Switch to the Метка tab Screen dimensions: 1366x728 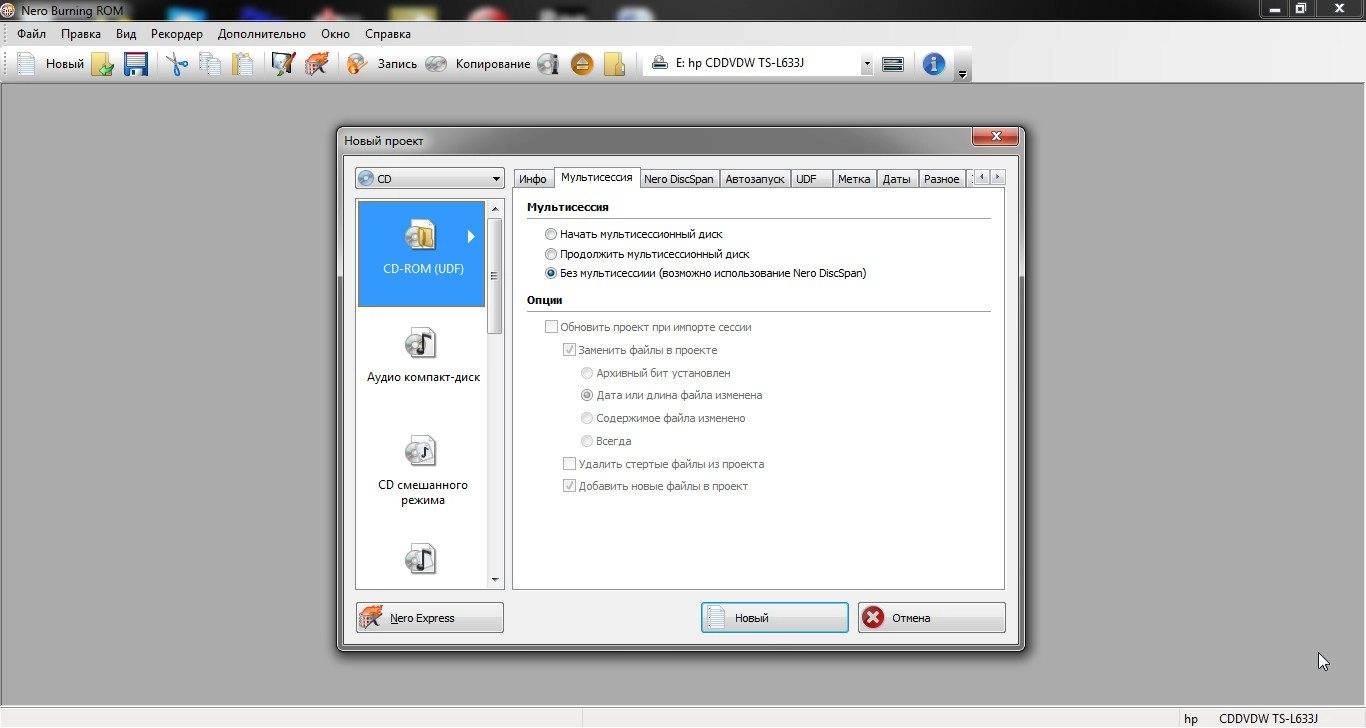click(854, 179)
